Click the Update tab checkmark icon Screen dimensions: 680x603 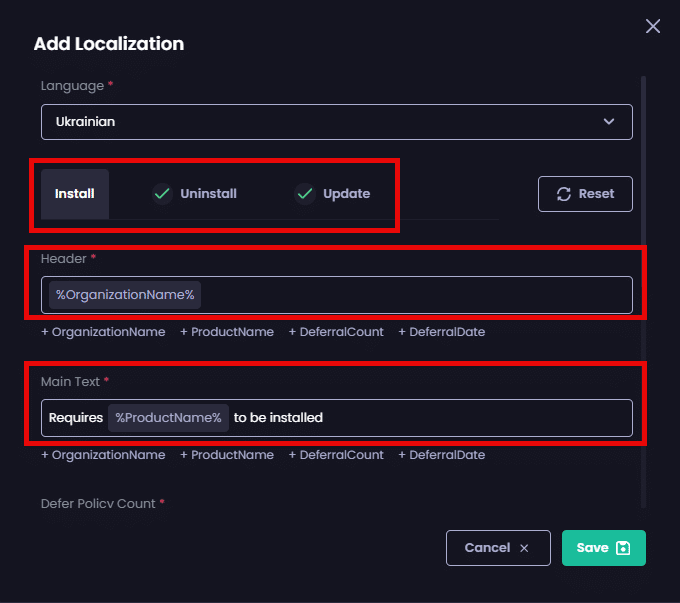pyautogui.click(x=305, y=194)
